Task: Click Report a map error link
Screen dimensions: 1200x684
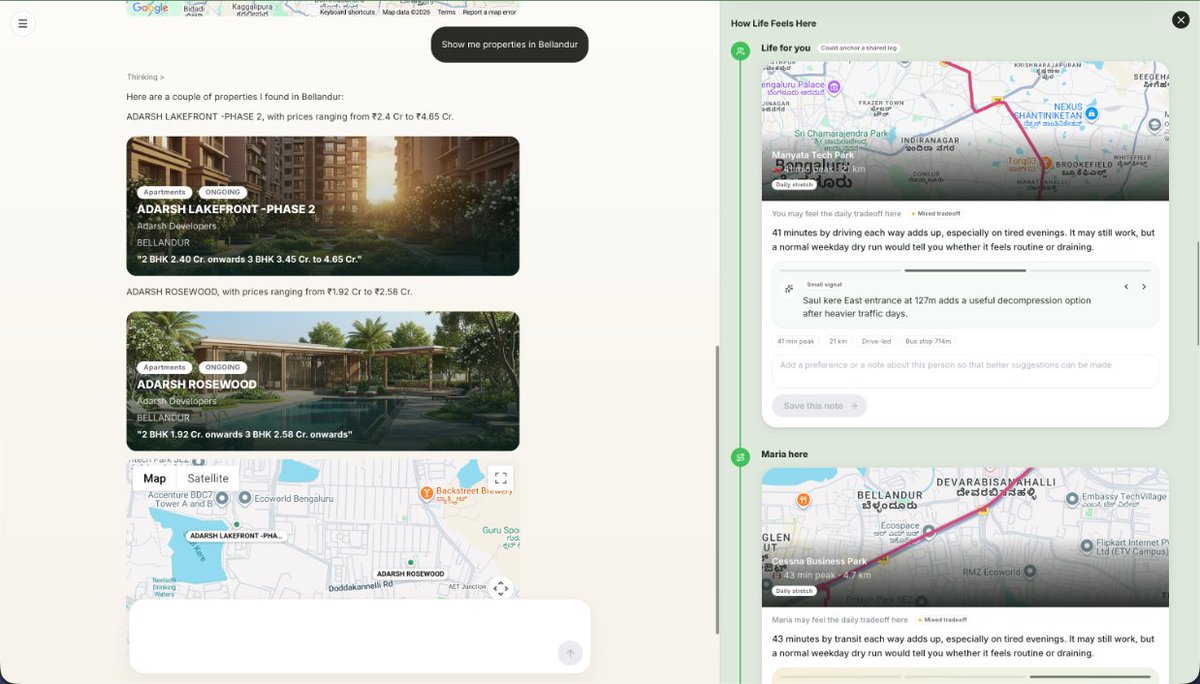Action: 489,12
